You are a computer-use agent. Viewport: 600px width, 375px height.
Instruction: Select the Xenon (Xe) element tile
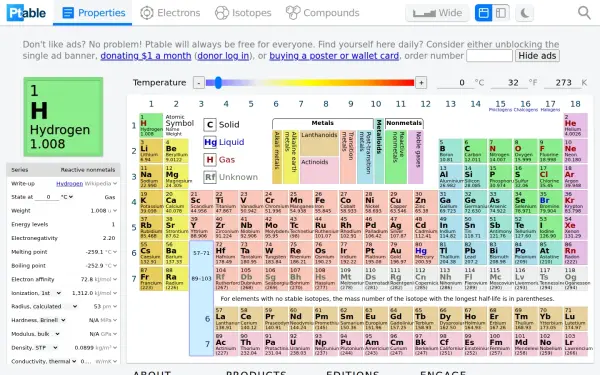coord(575,227)
